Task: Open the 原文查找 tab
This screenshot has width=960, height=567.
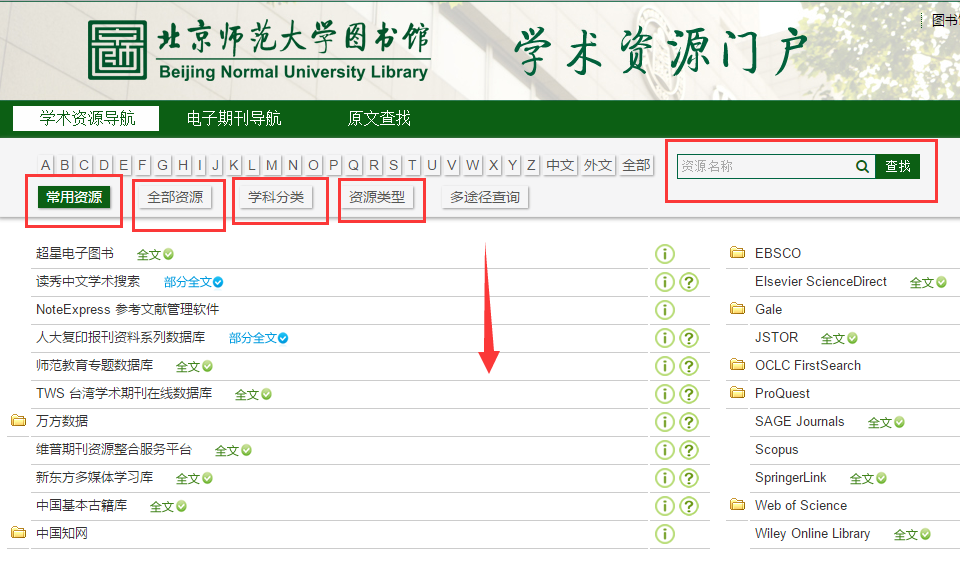Action: click(379, 118)
